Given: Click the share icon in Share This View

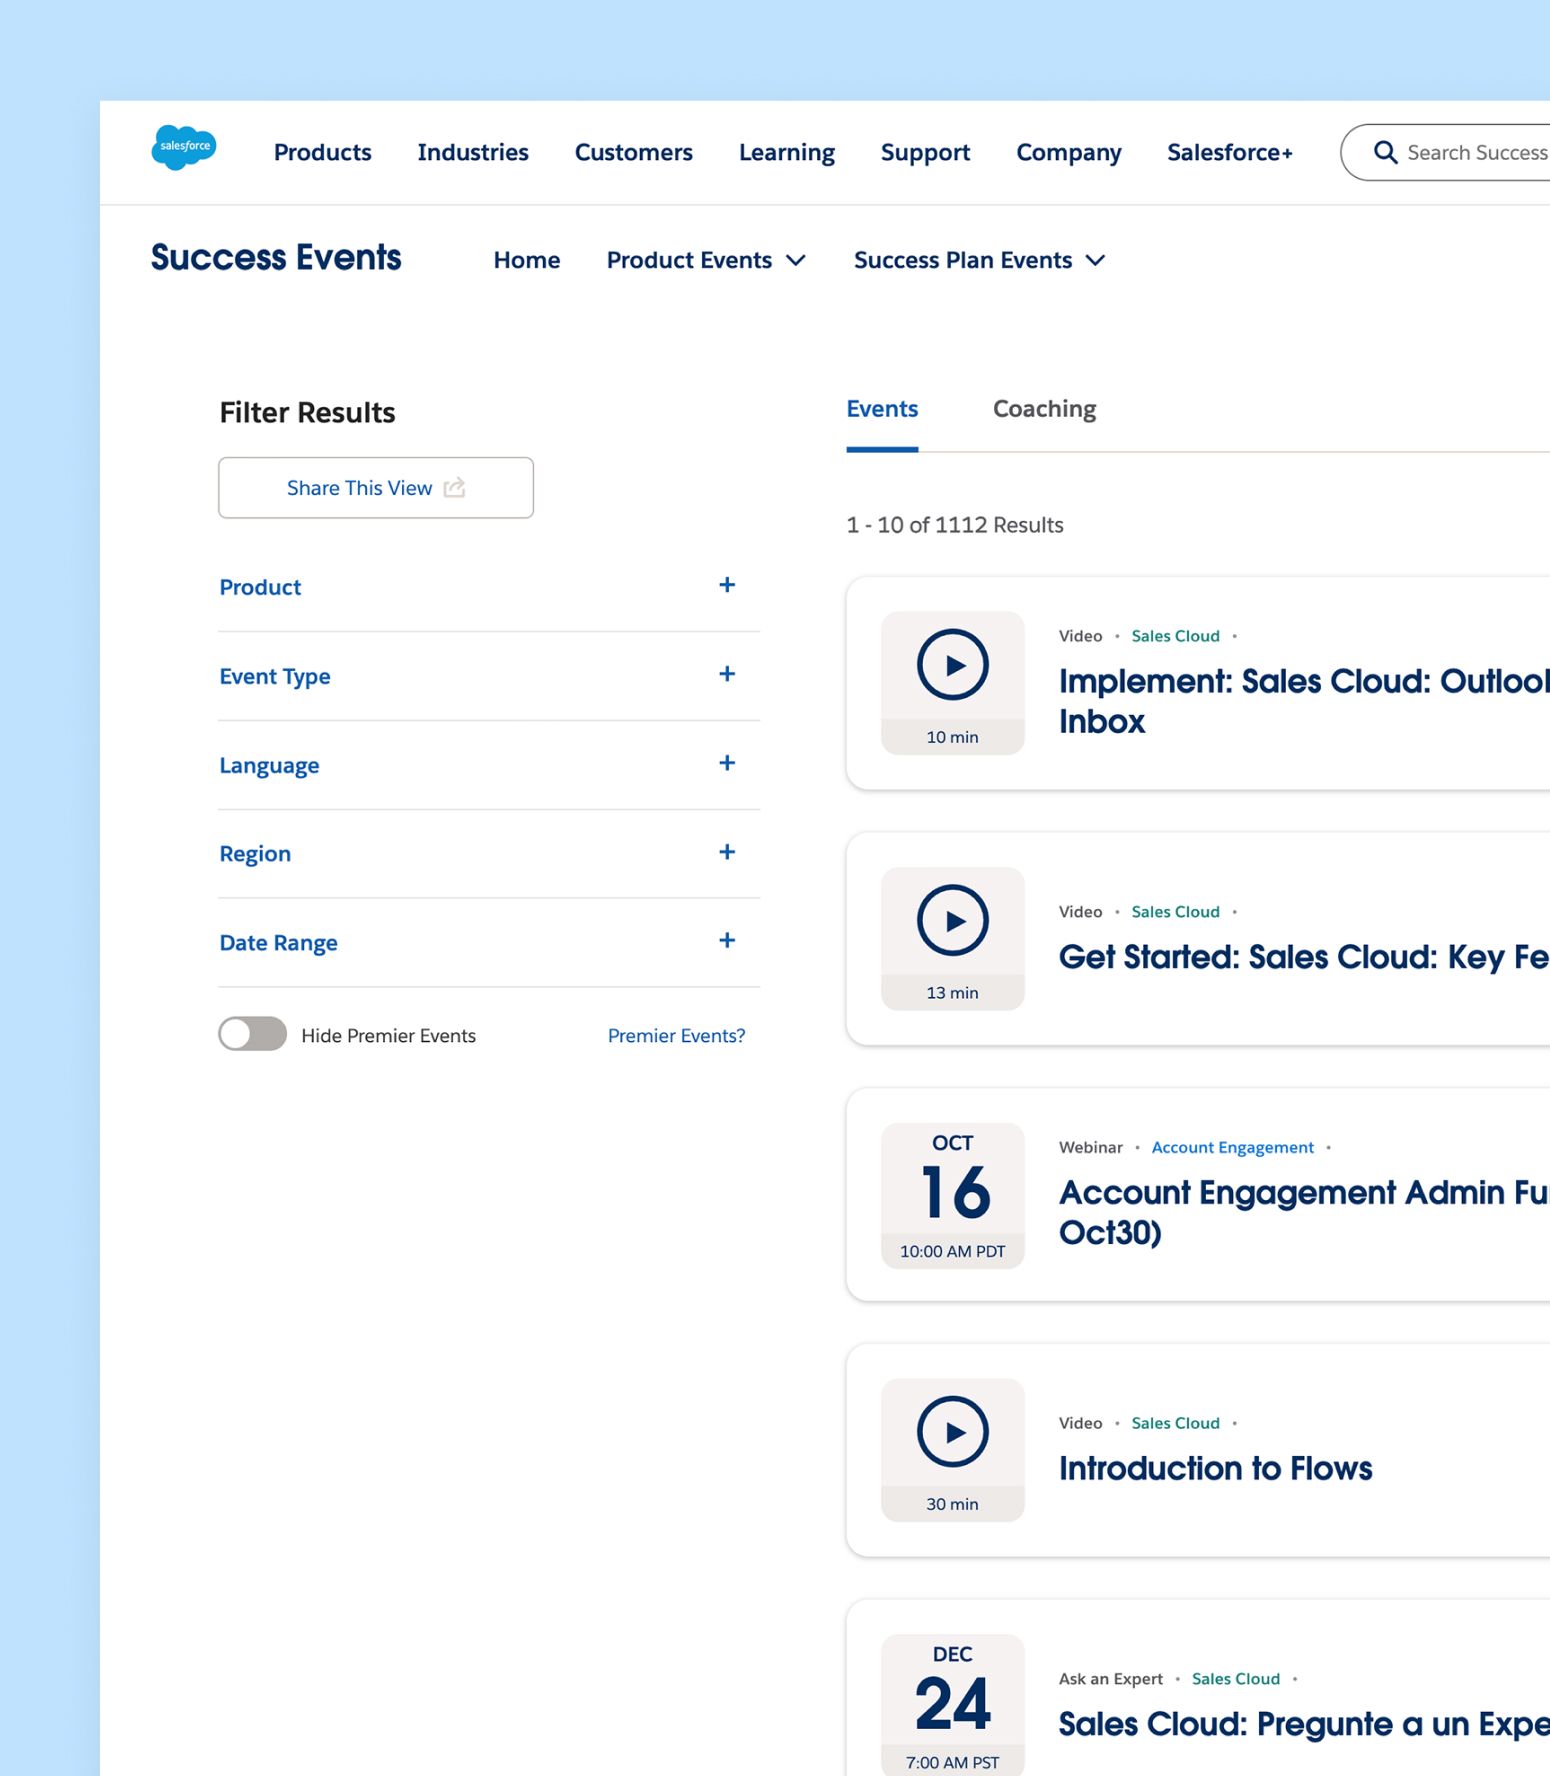Looking at the screenshot, I should (455, 488).
